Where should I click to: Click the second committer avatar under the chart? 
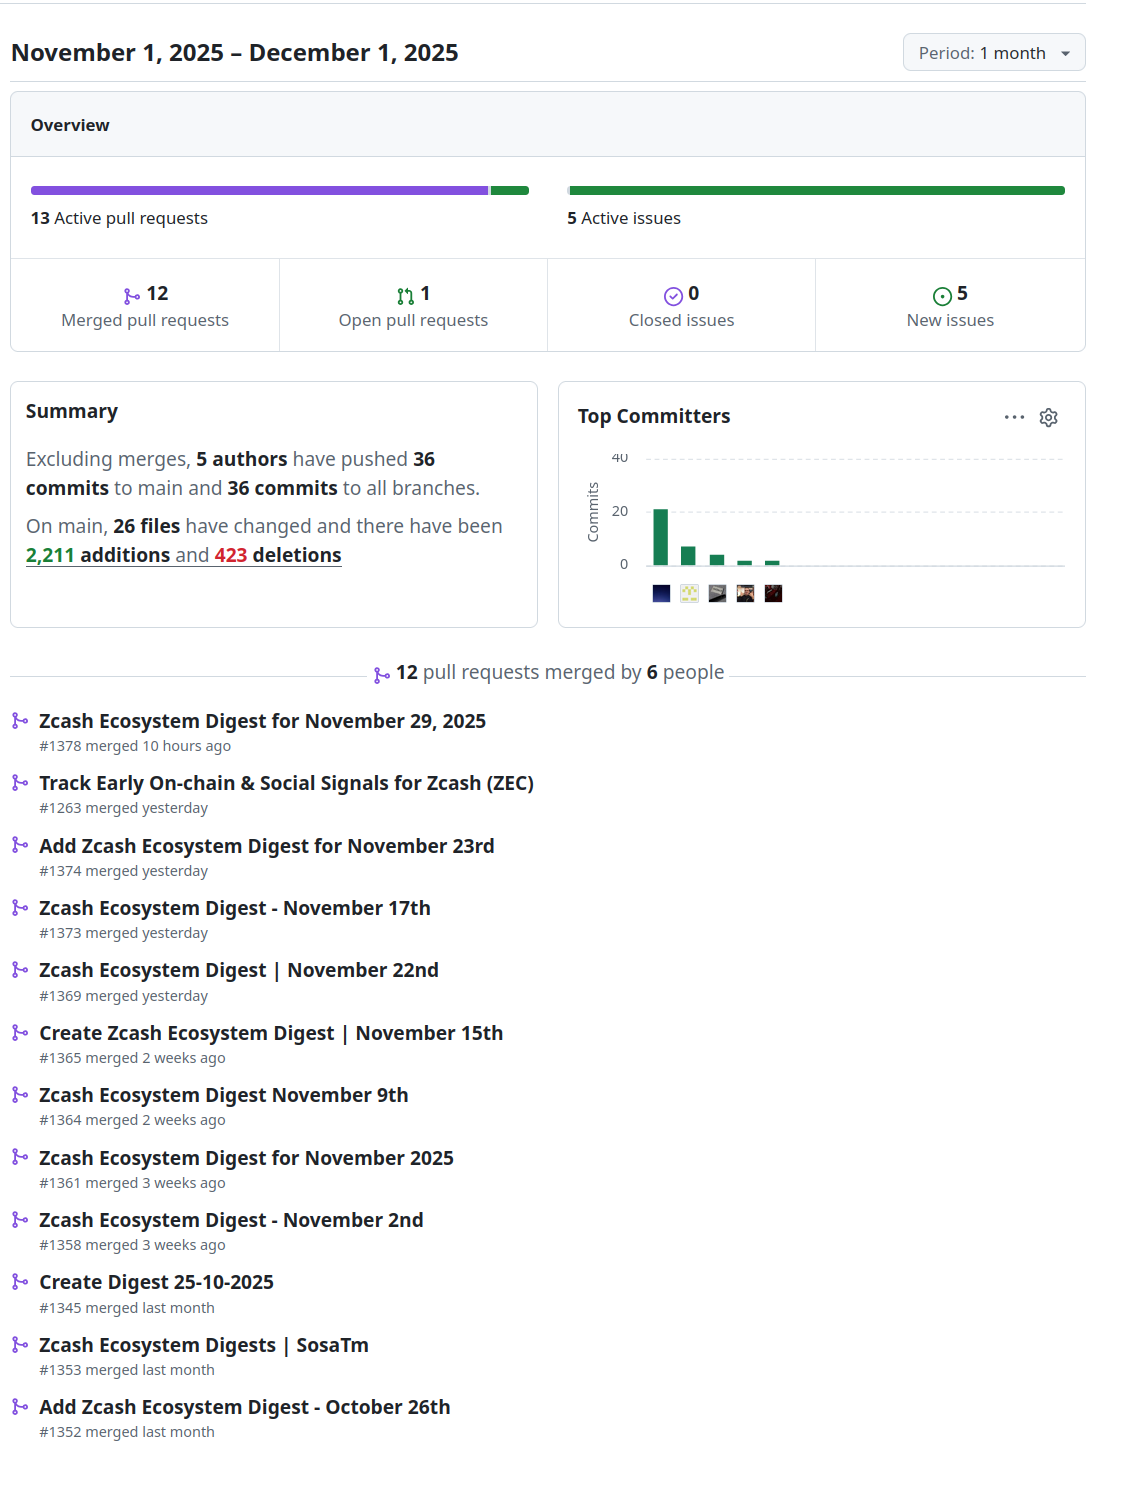[x=689, y=593]
